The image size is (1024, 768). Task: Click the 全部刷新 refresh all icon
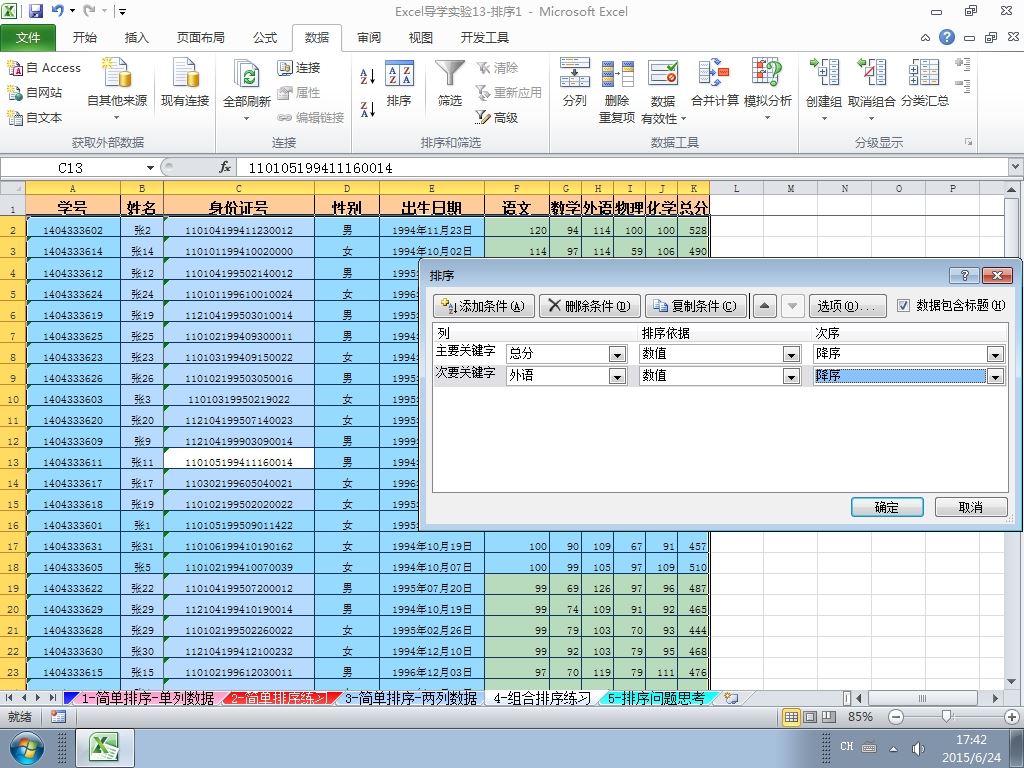(246, 75)
